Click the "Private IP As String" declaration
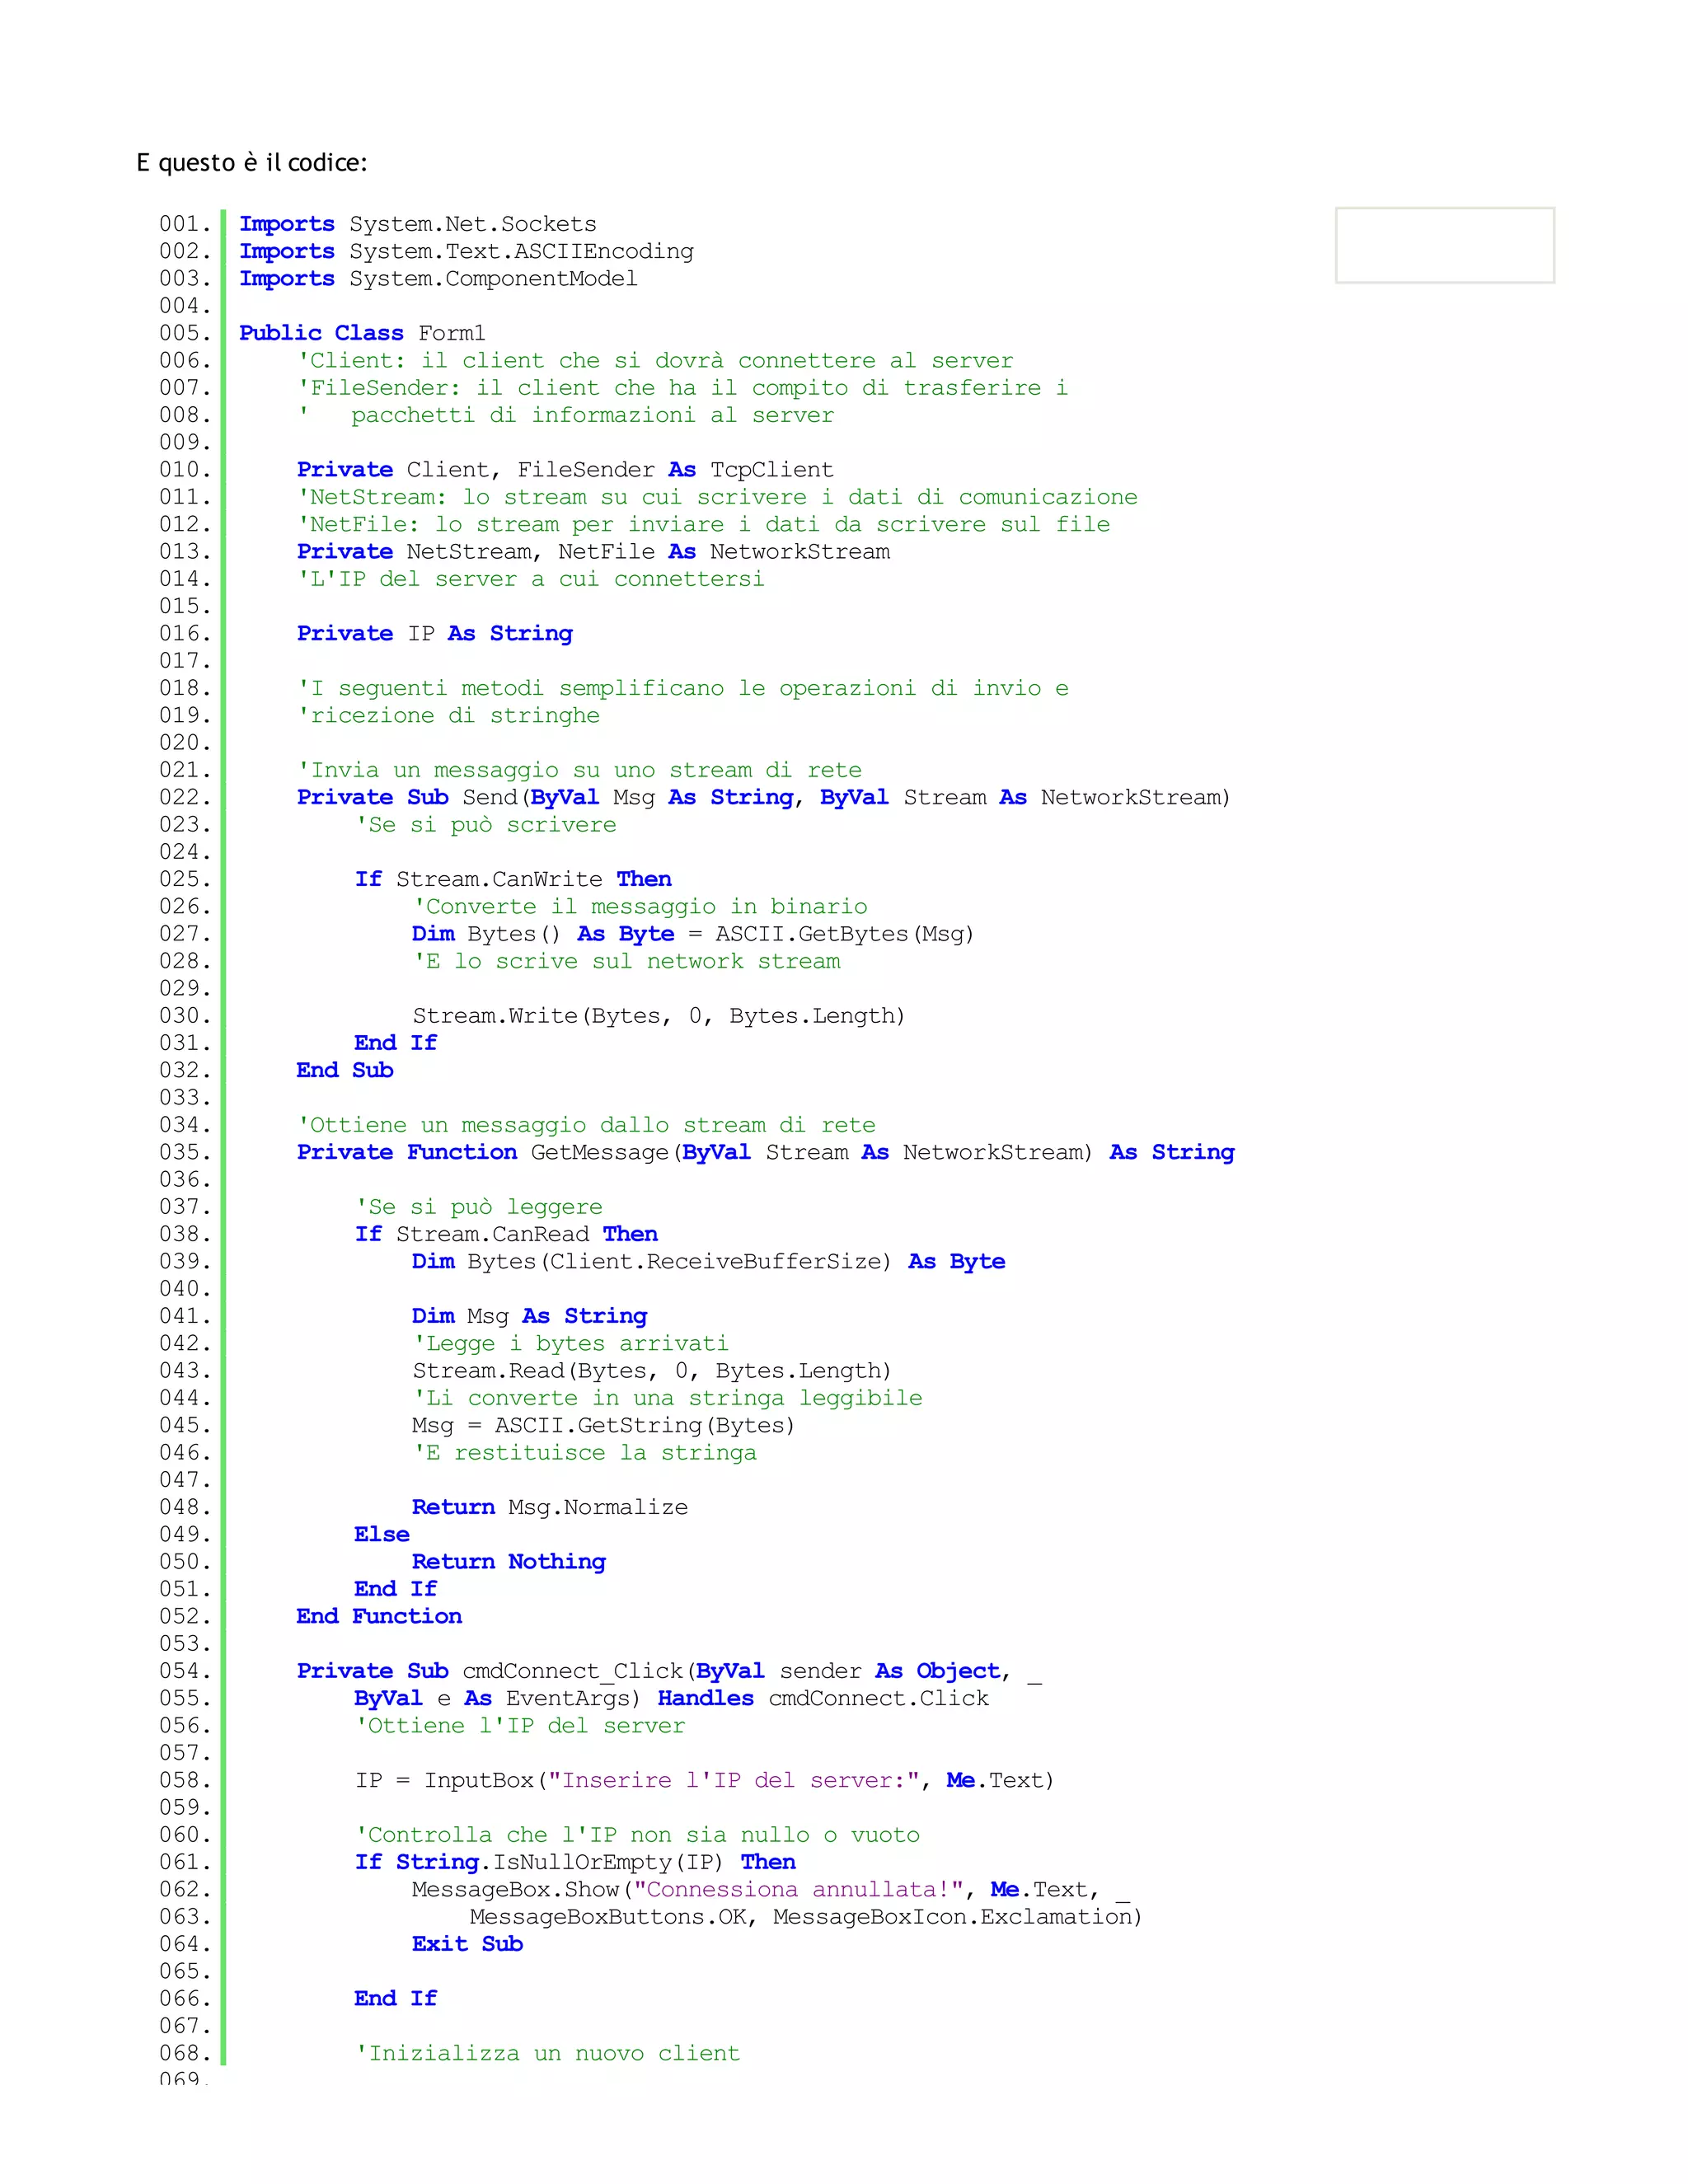This screenshot has width=1688, height=2184. [435, 633]
